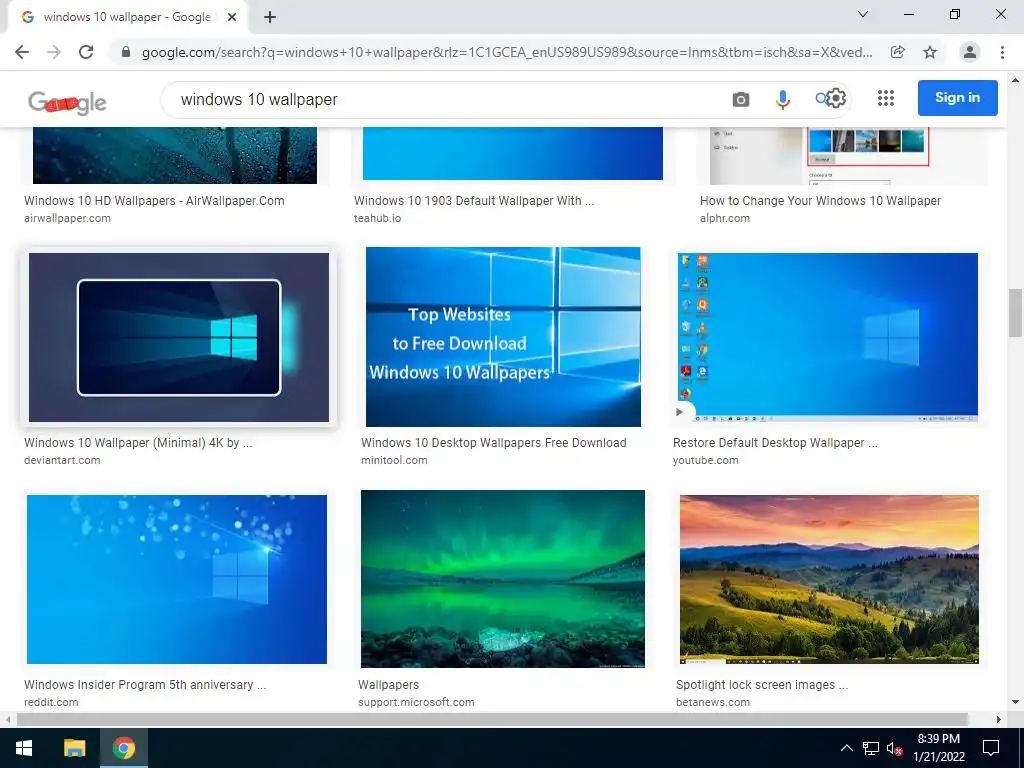Screen dimensions: 1024x768
Task: Click the vertical scrollbar down arrow
Action: 1015,703
